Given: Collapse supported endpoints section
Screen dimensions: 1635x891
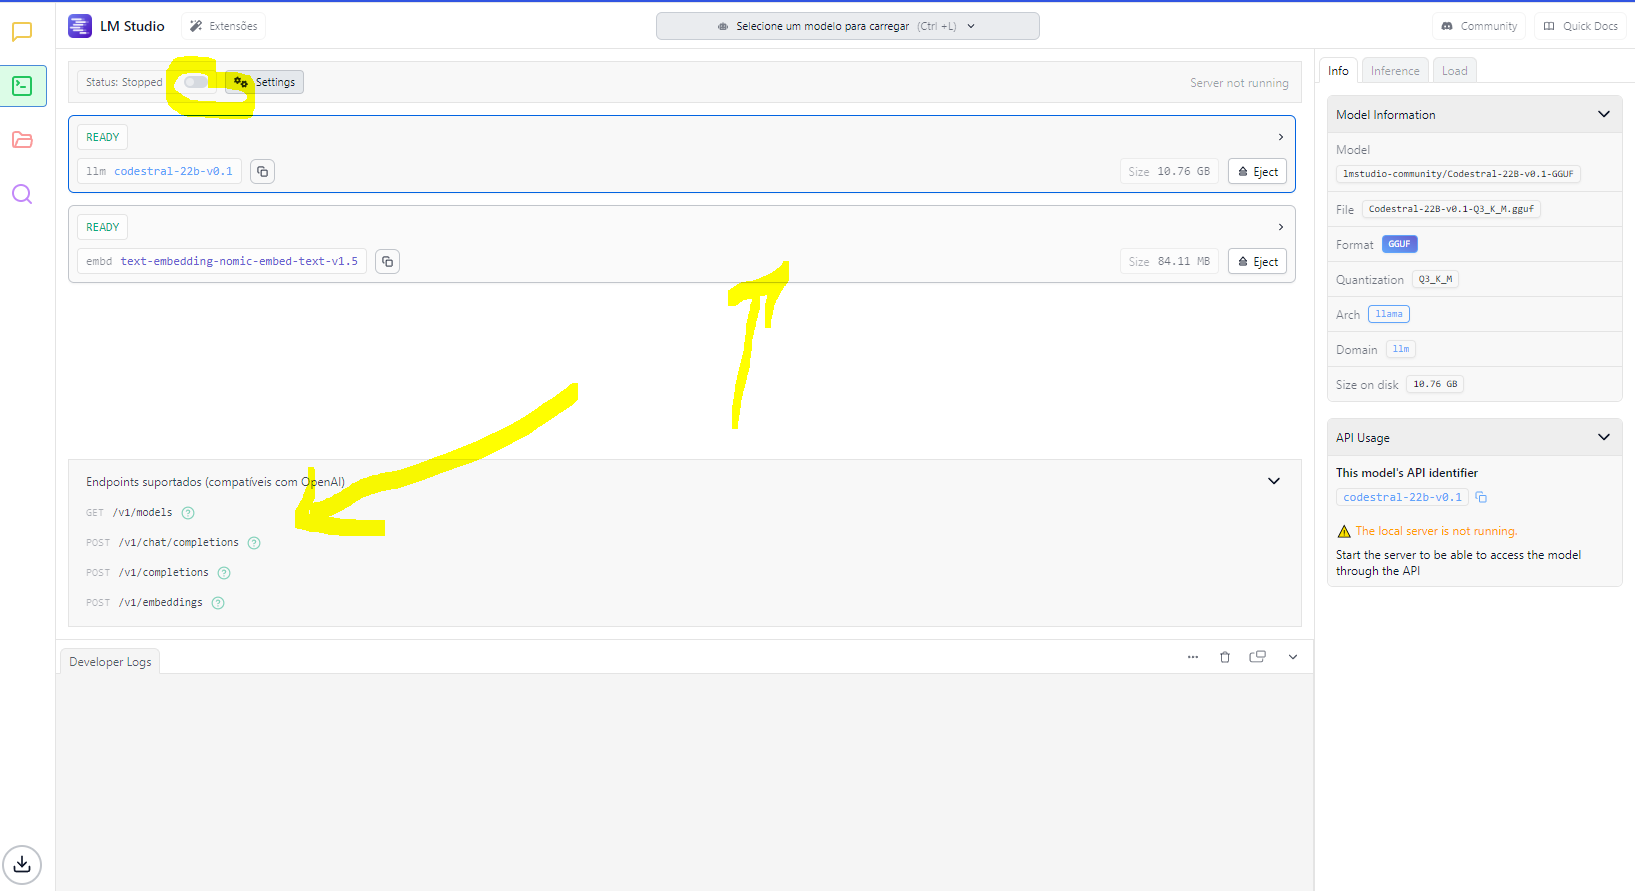Looking at the screenshot, I should [x=1274, y=481].
